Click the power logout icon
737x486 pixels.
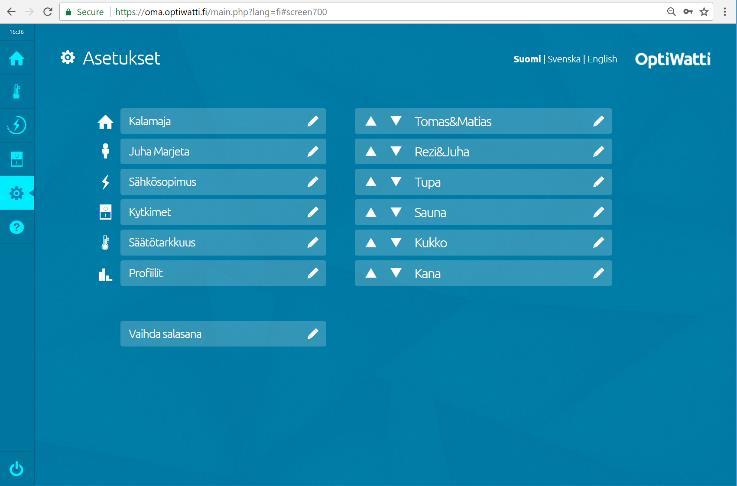tap(16, 469)
